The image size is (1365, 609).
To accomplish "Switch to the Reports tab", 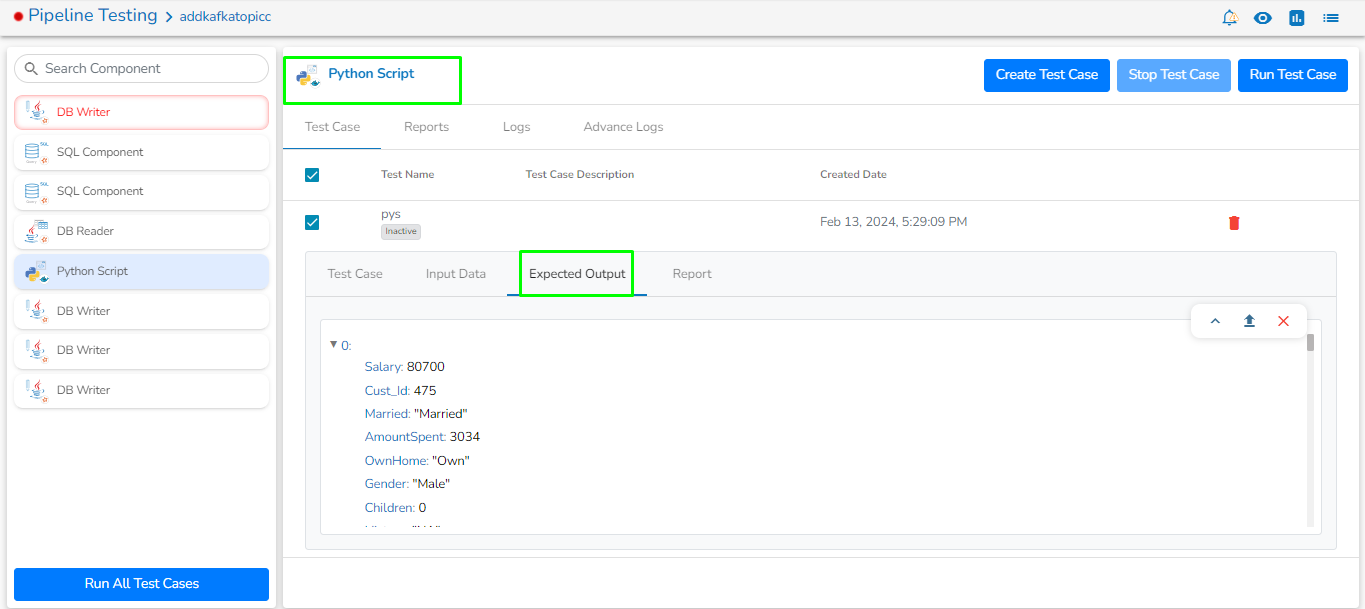I will click(426, 127).
